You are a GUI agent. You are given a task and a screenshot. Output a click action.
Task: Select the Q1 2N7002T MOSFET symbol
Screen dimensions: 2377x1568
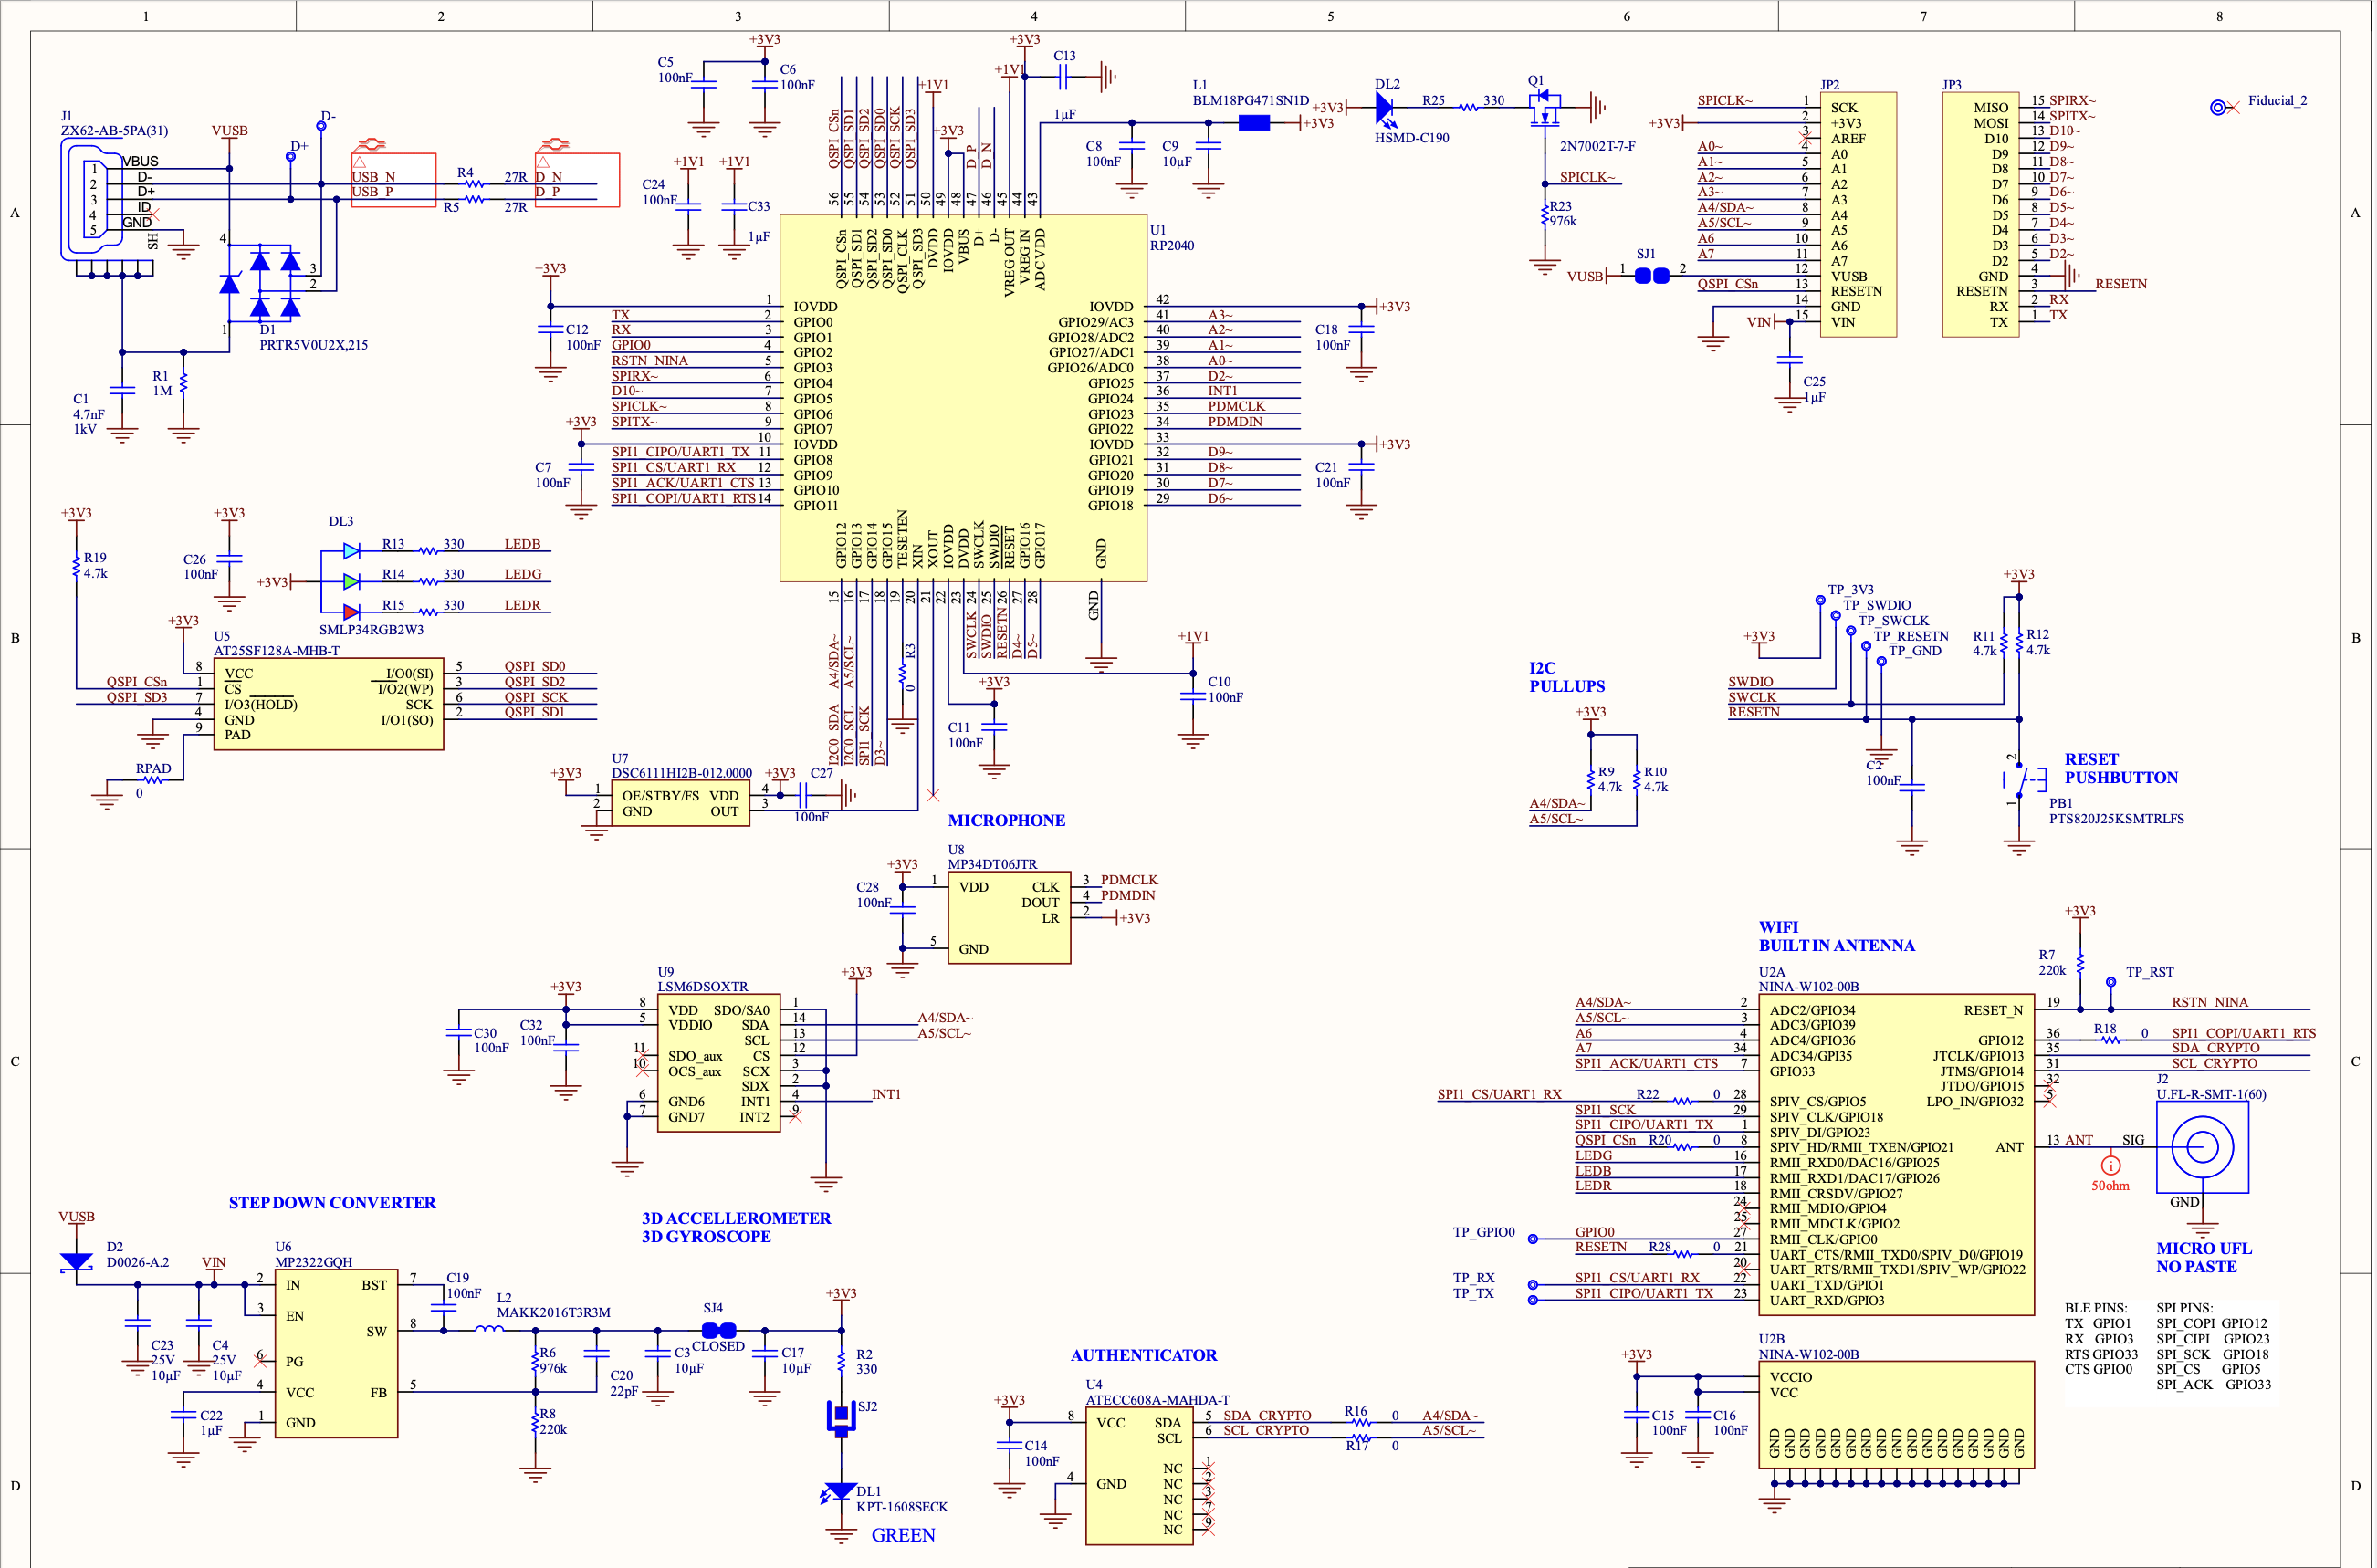tap(1546, 108)
